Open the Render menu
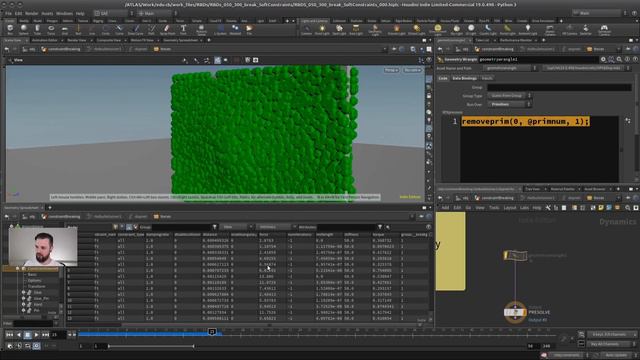 coord(32,13)
